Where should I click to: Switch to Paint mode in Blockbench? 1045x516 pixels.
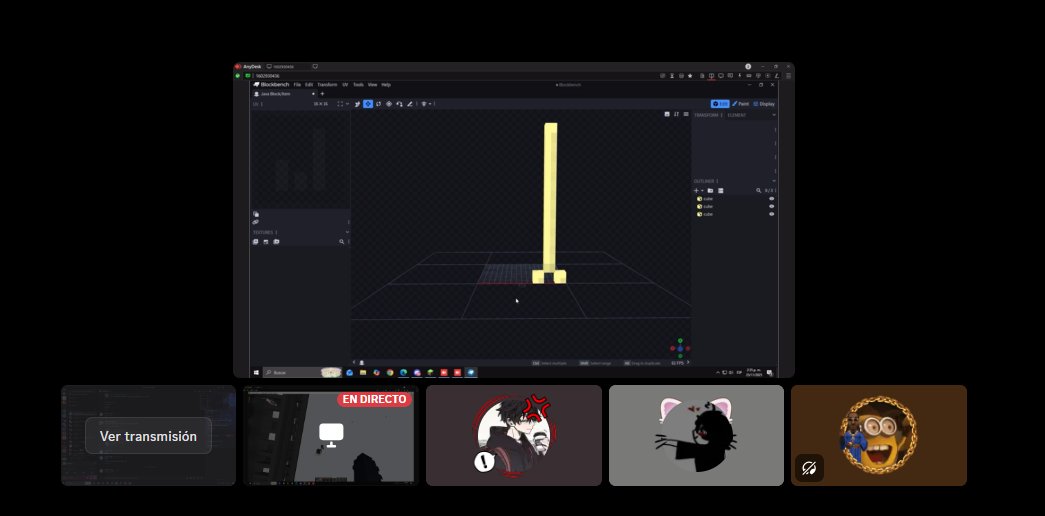tap(740, 104)
